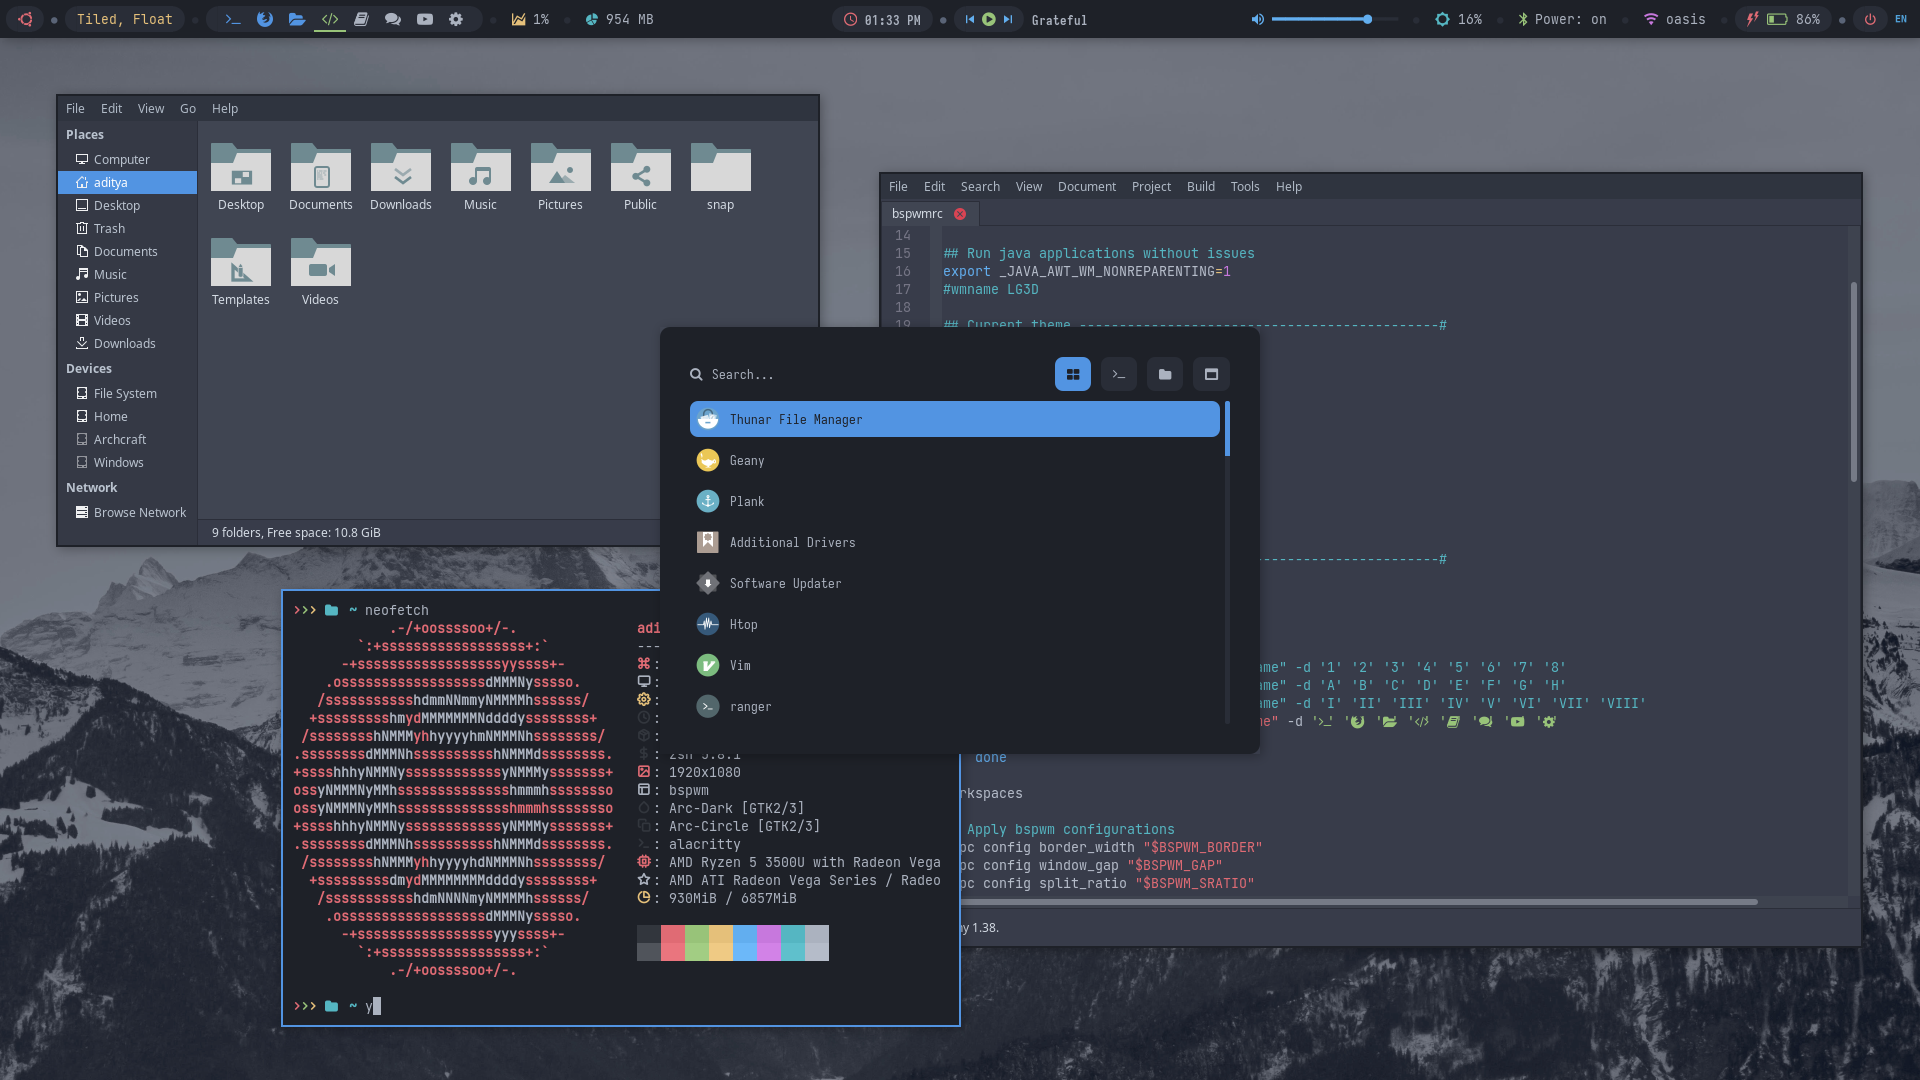Image resolution: width=1920 pixels, height=1080 pixels.
Task: Switch launcher to file browser mode
Action: [1164, 374]
